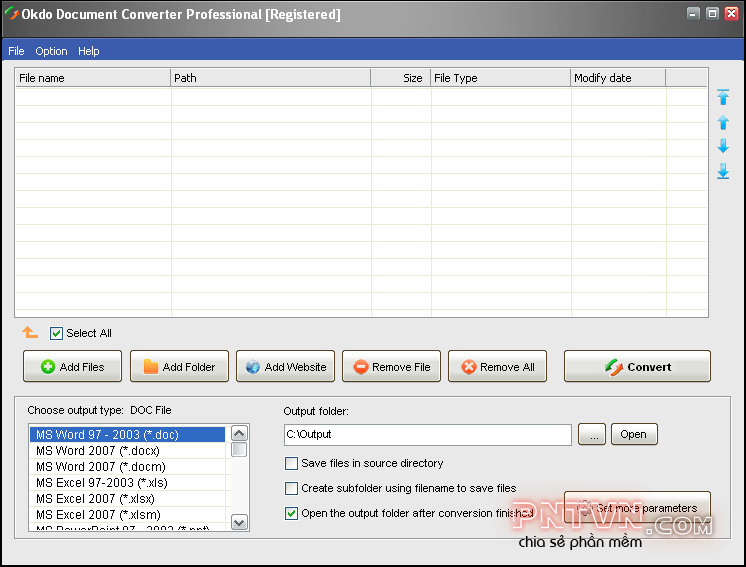Select MS Word 2007 (*.docx) output type
Screen dimensions: 746x567
[127, 450]
